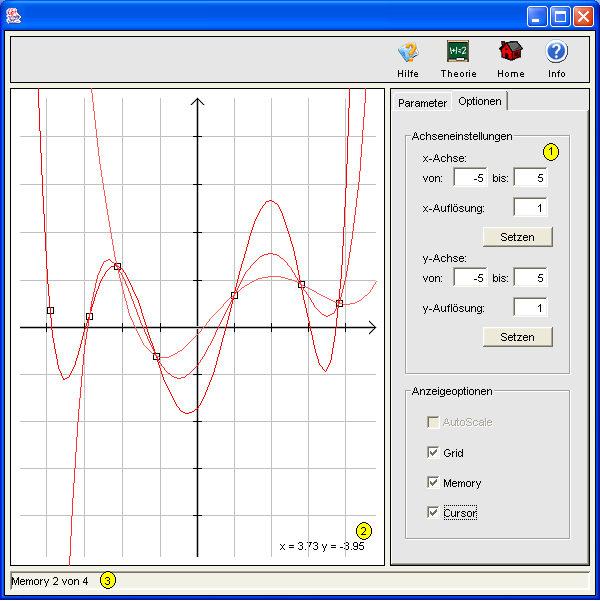Screen dimensions: 600x601
Task: Click yellow marker 3 in status bar
Action: tap(108, 580)
